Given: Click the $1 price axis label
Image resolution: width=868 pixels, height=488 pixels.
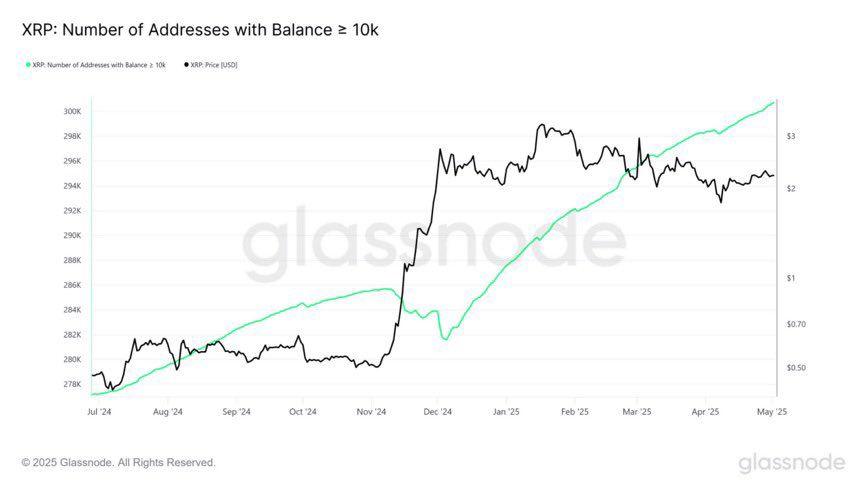Looking at the screenshot, I should coord(790,278).
